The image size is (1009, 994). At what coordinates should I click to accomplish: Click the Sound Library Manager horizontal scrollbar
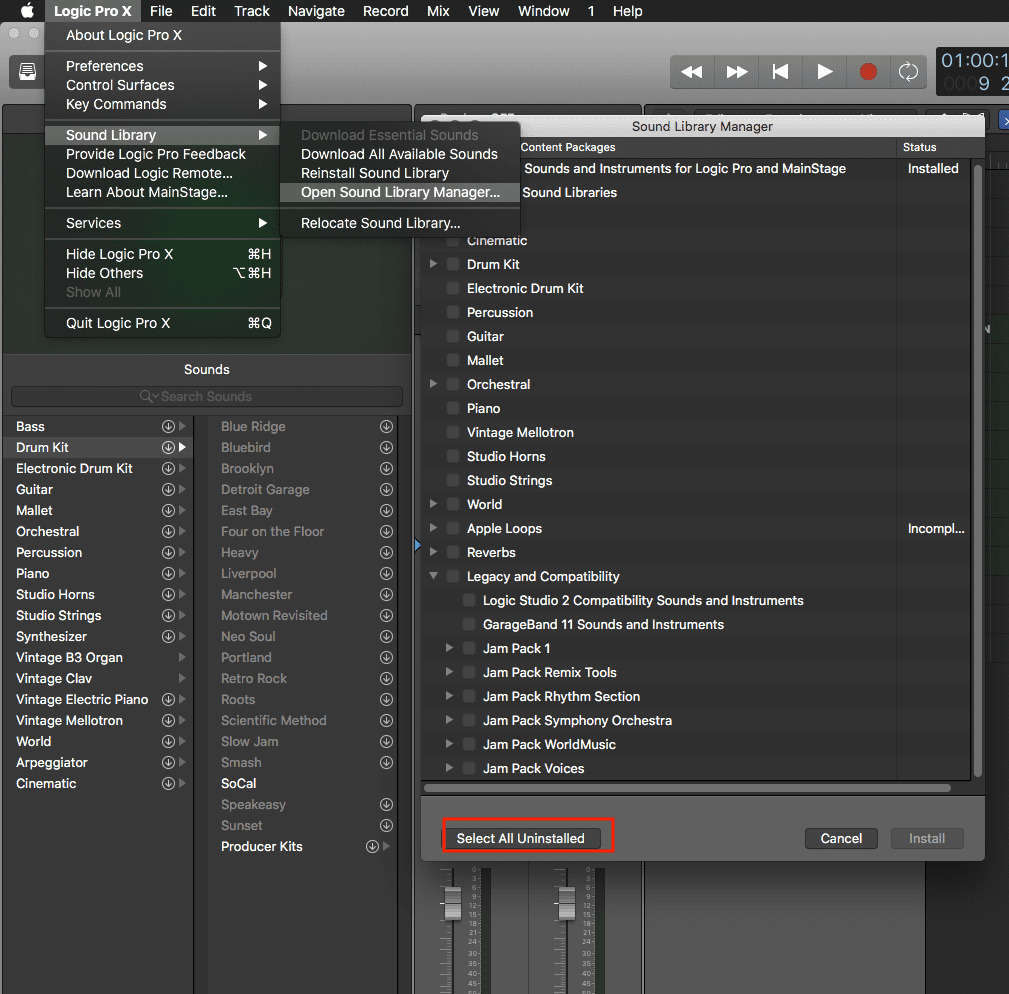pos(687,788)
